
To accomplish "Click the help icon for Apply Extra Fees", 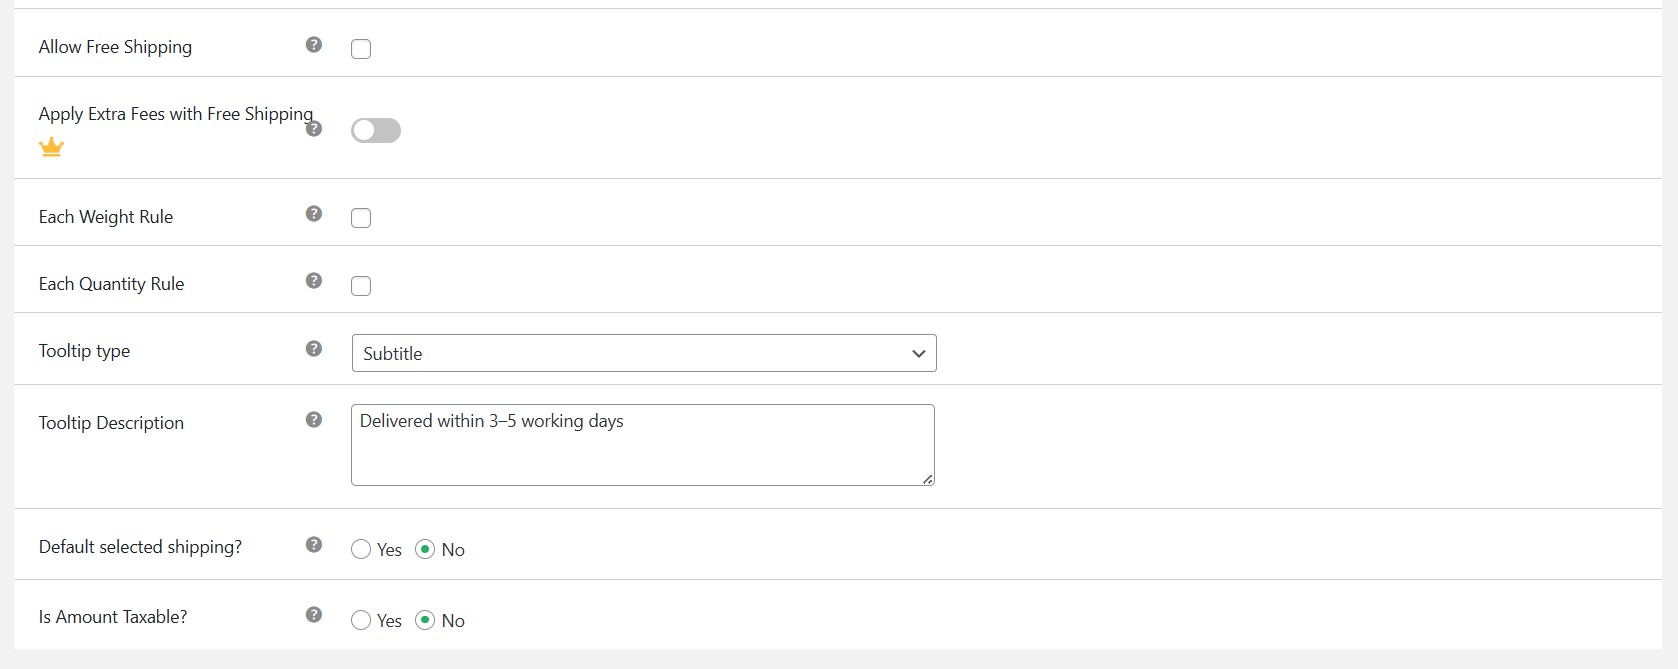I will (x=314, y=129).
